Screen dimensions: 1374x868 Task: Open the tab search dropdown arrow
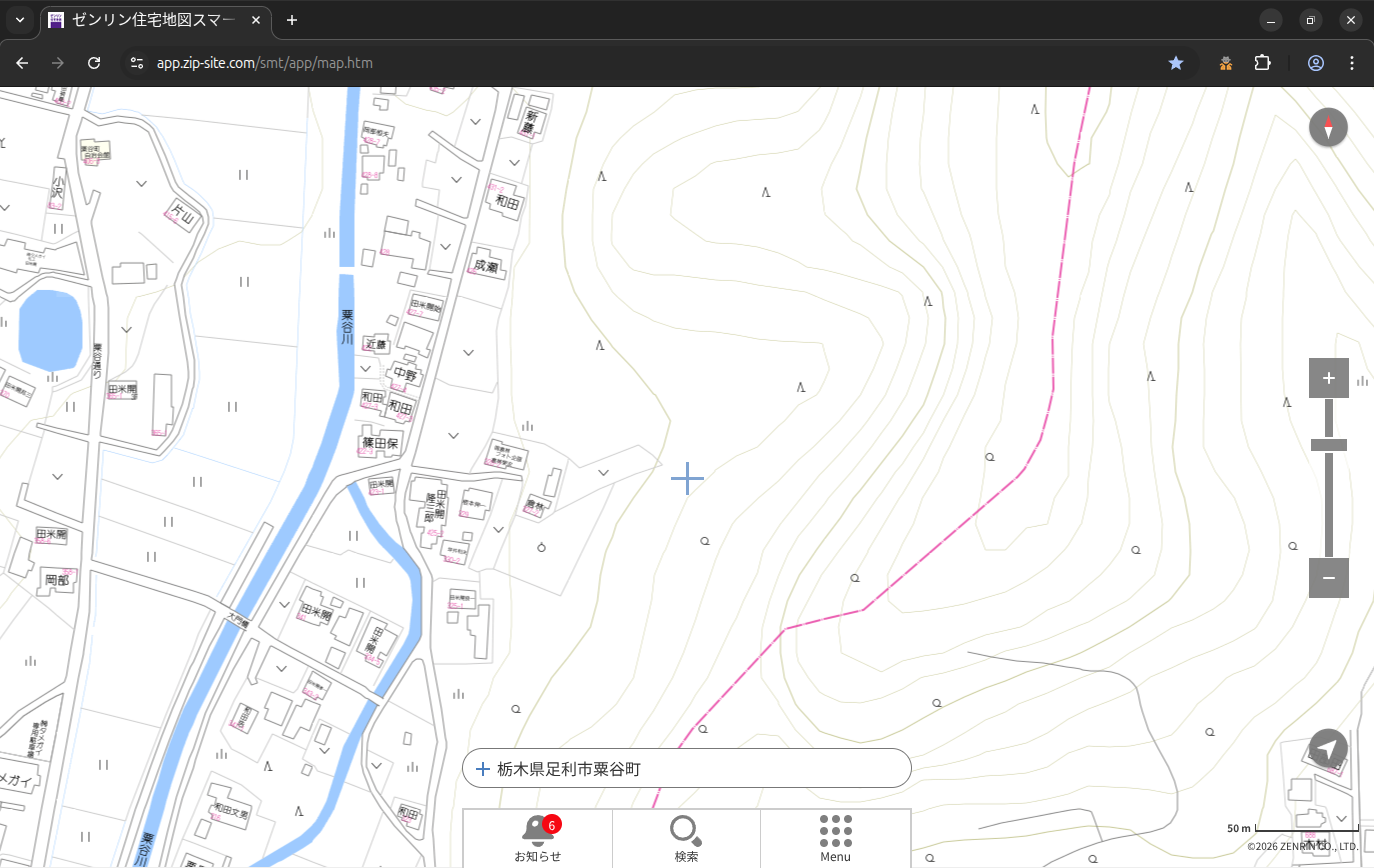click(20, 20)
